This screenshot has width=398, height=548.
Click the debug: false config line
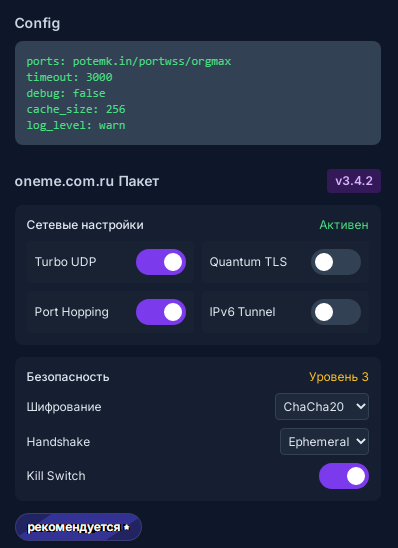point(66,93)
